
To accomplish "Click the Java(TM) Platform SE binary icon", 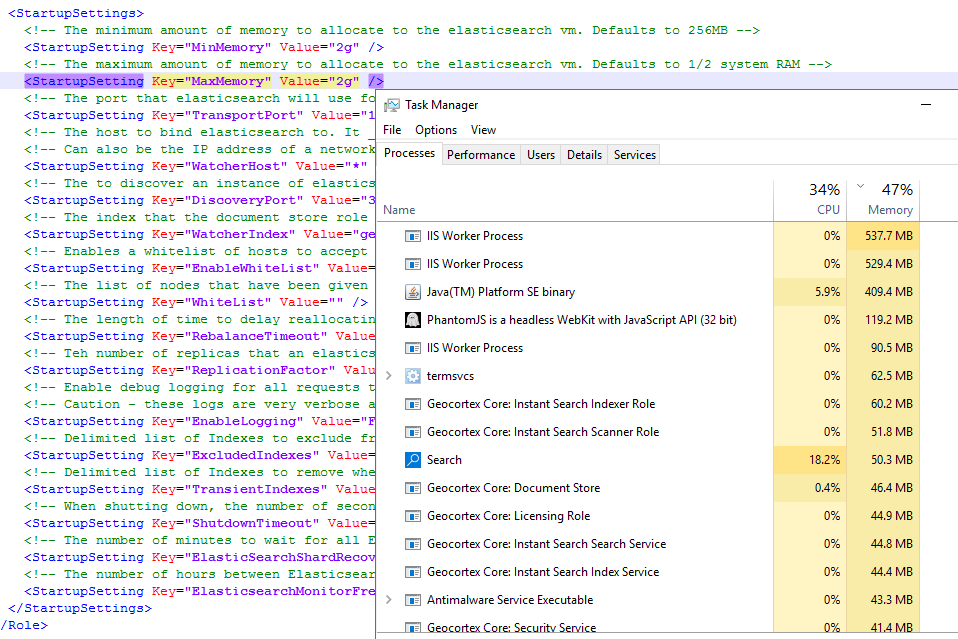I will coord(413,292).
